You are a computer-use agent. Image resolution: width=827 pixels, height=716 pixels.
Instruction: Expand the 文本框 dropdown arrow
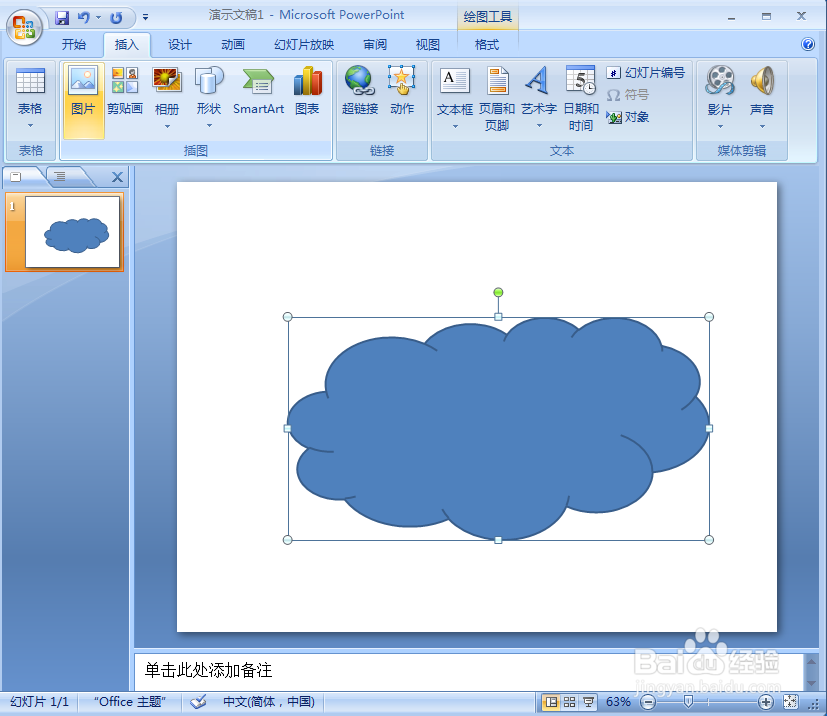click(x=455, y=127)
